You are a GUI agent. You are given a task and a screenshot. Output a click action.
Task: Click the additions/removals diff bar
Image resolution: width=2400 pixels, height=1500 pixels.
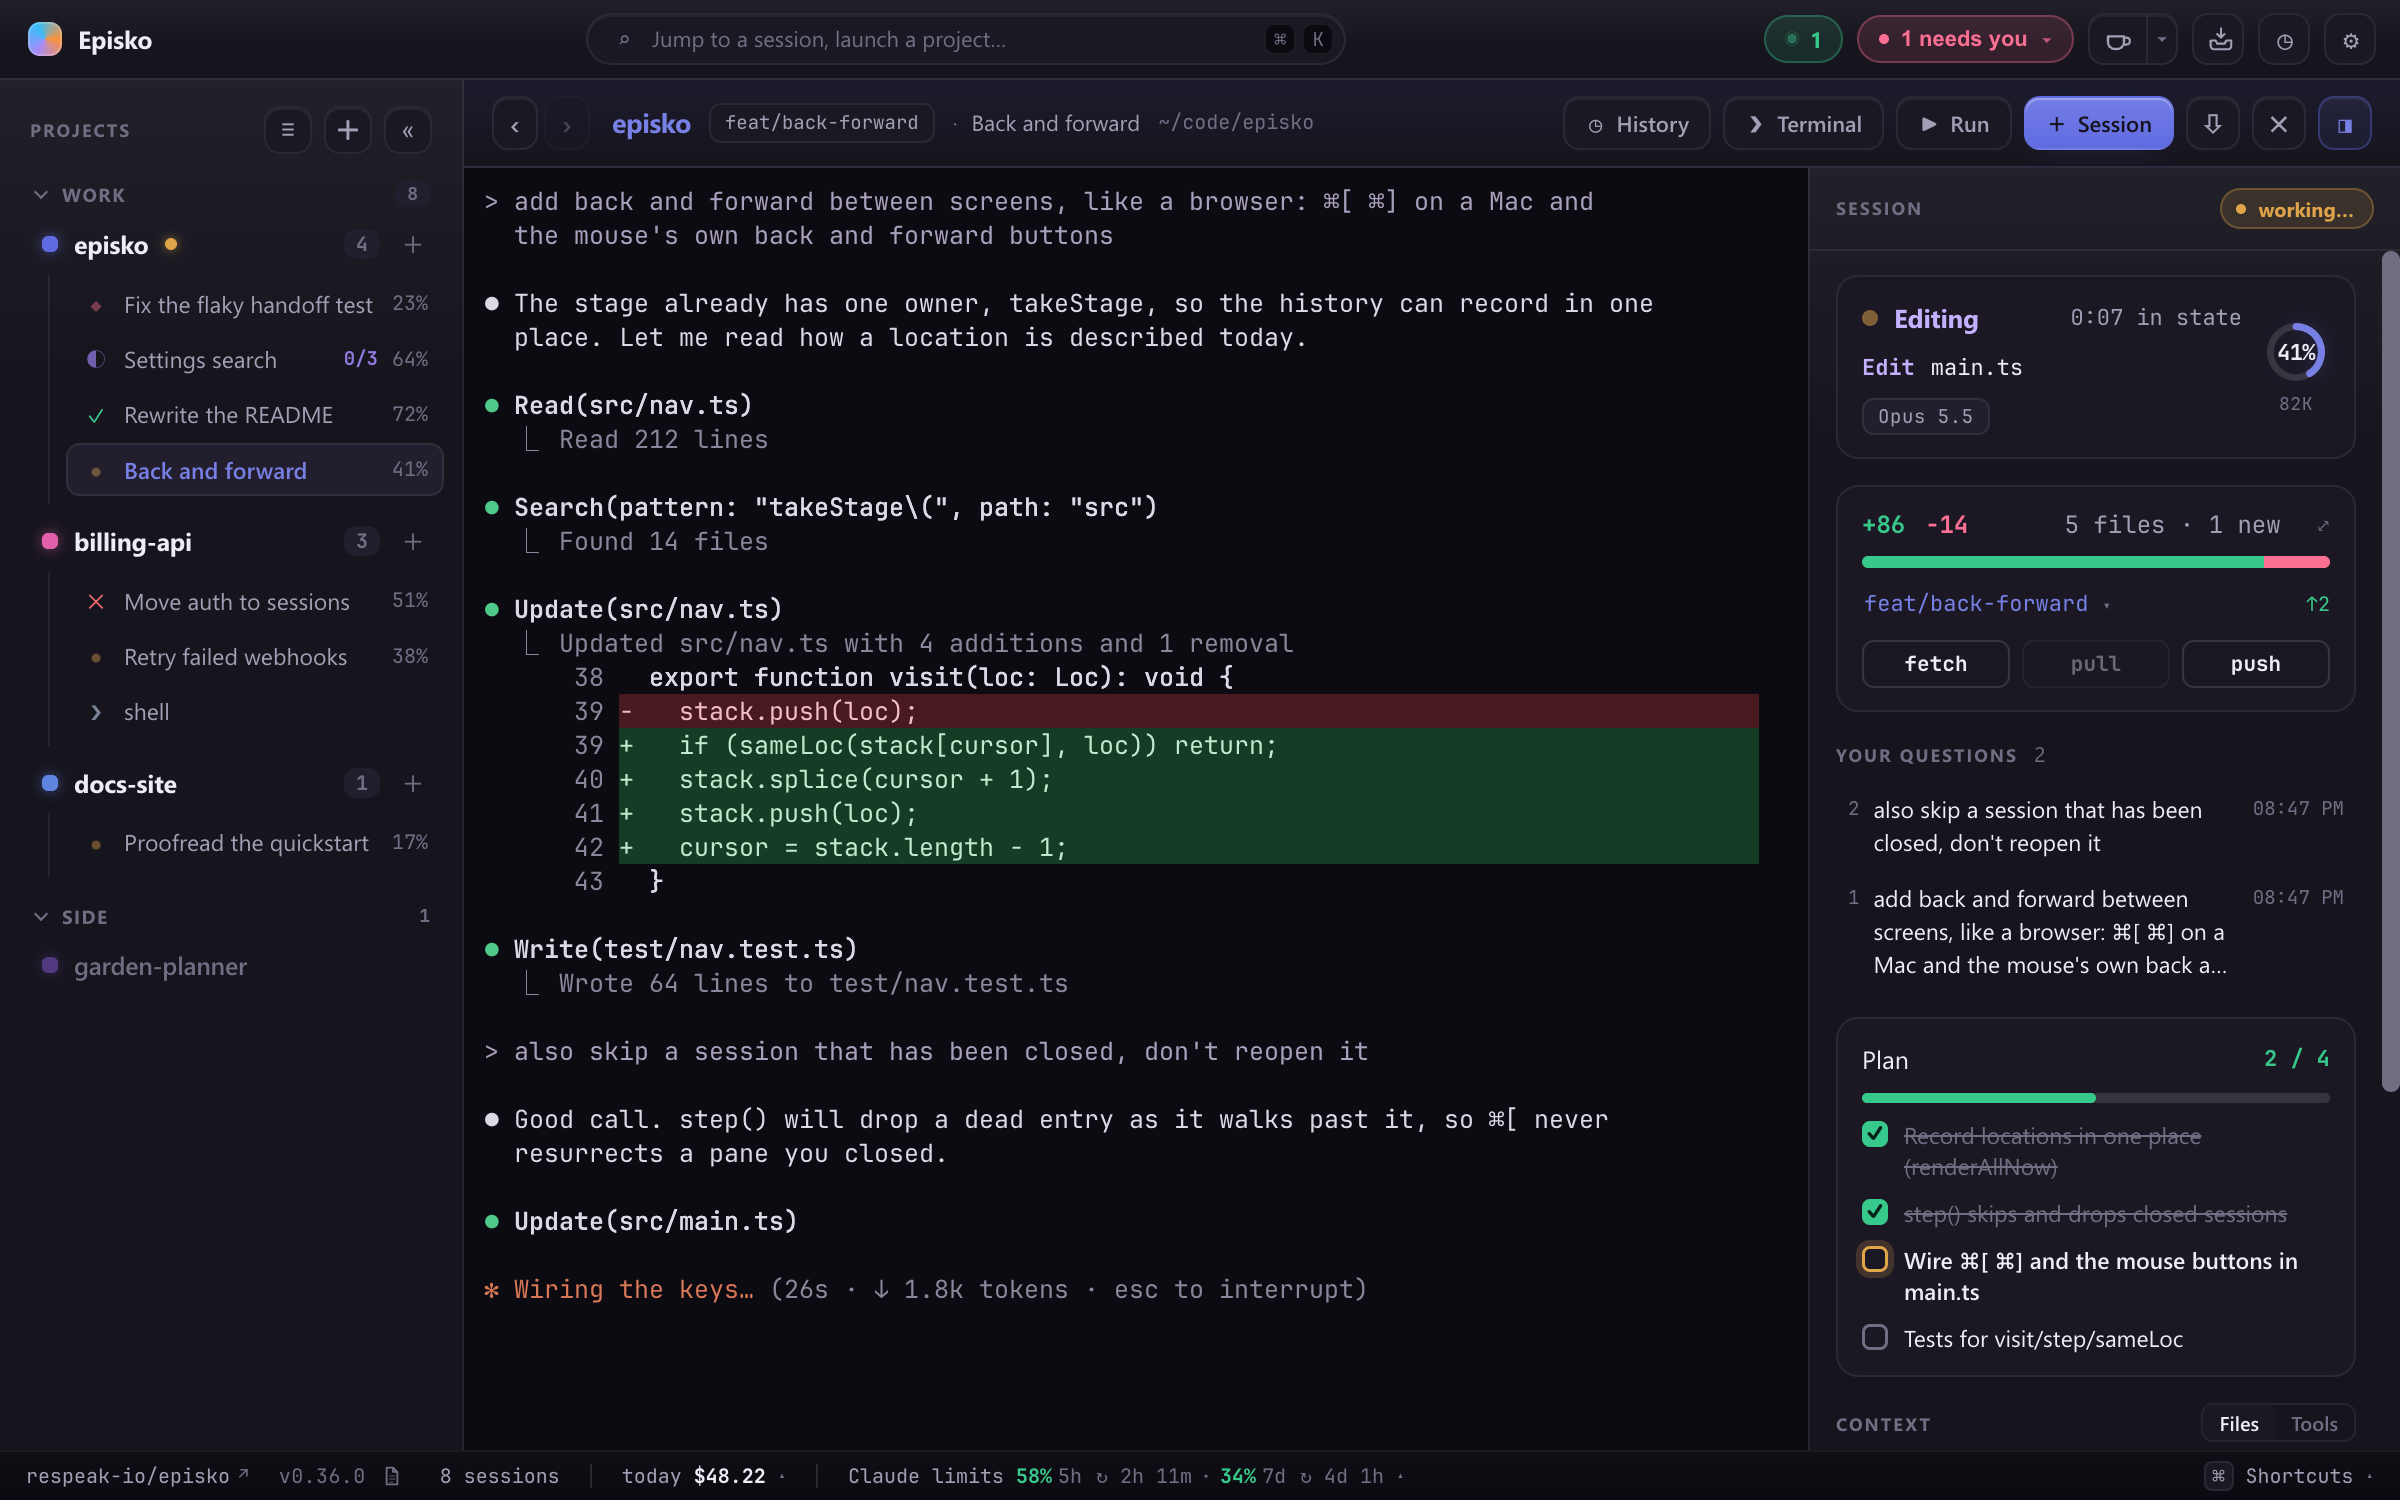coord(2095,562)
